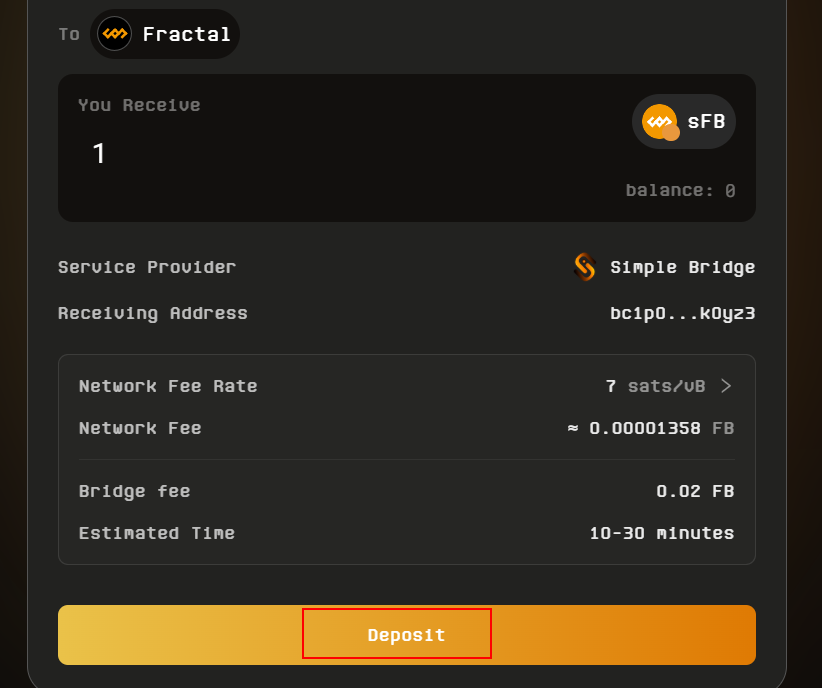Click the sFB token coin icon
Image resolution: width=822 pixels, height=688 pixels.
point(660,122)
